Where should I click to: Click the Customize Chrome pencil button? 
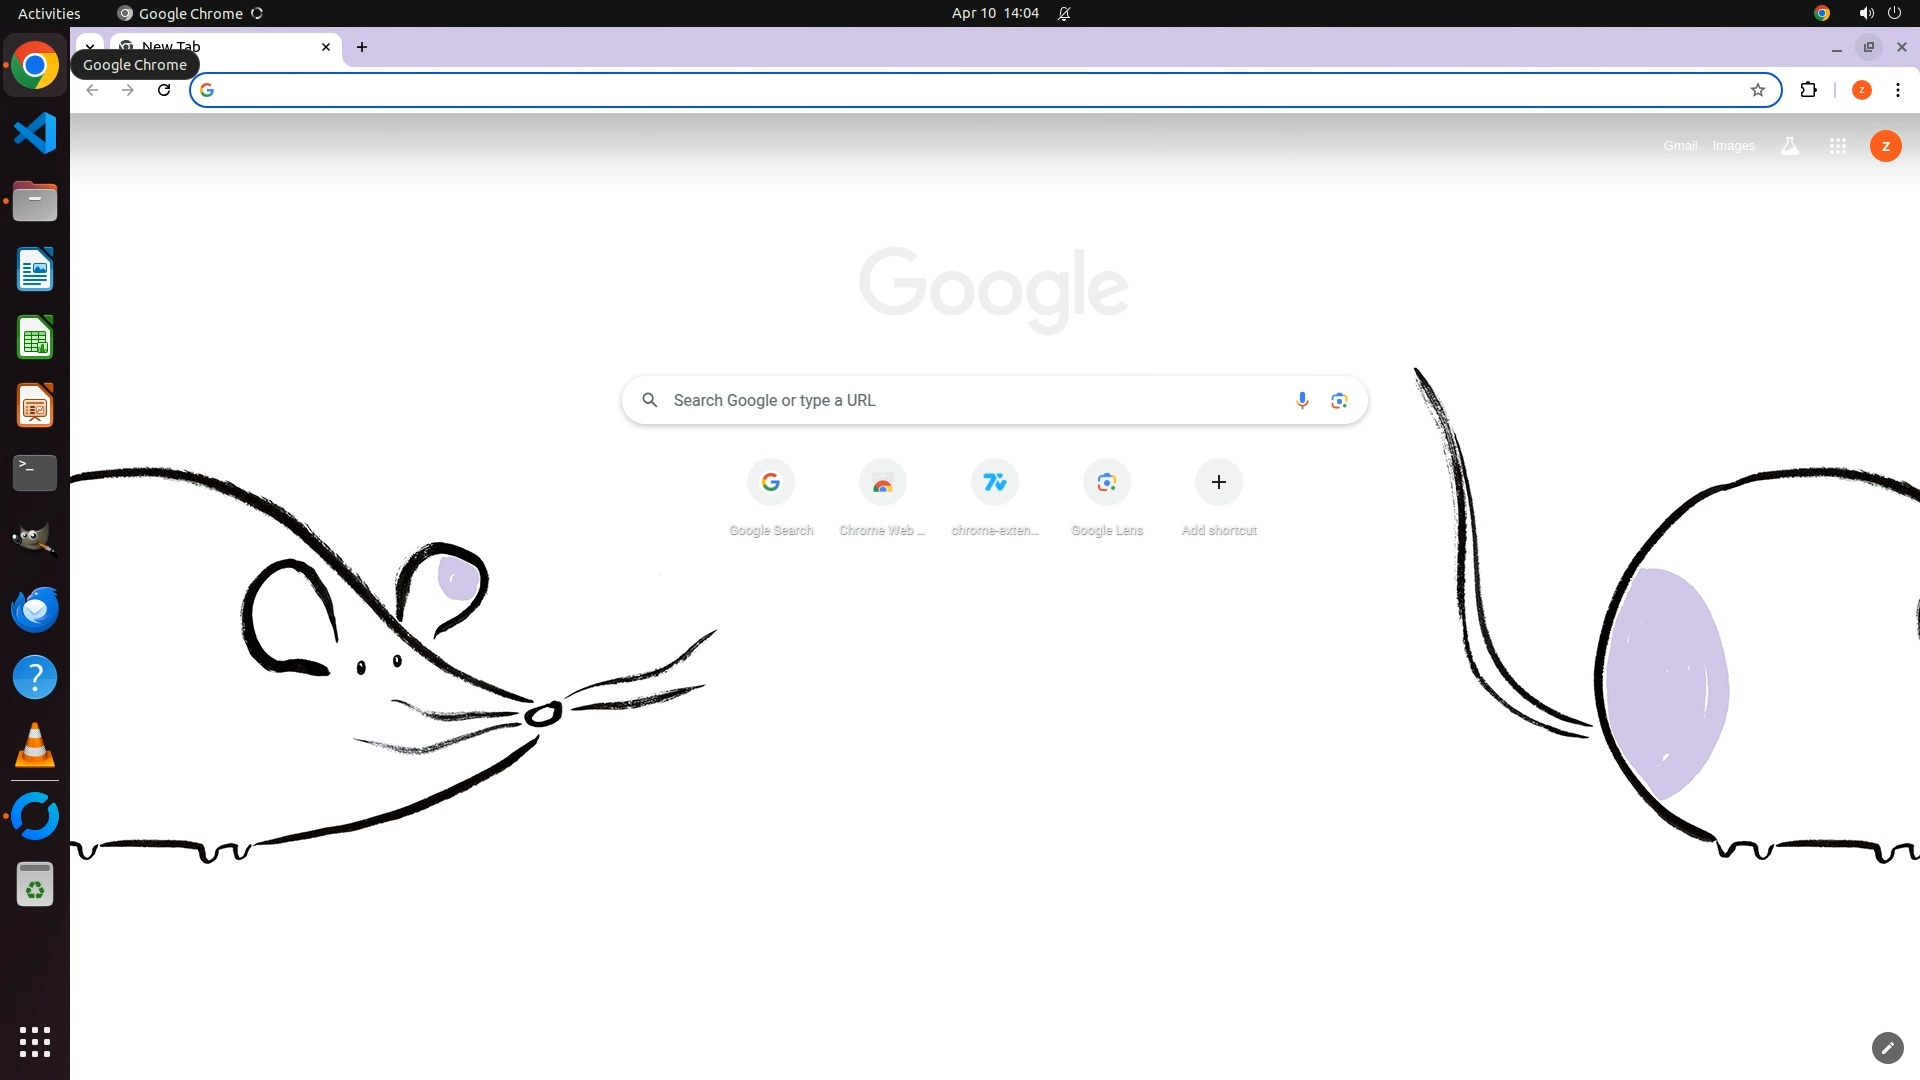(x=1887, y=1048)
